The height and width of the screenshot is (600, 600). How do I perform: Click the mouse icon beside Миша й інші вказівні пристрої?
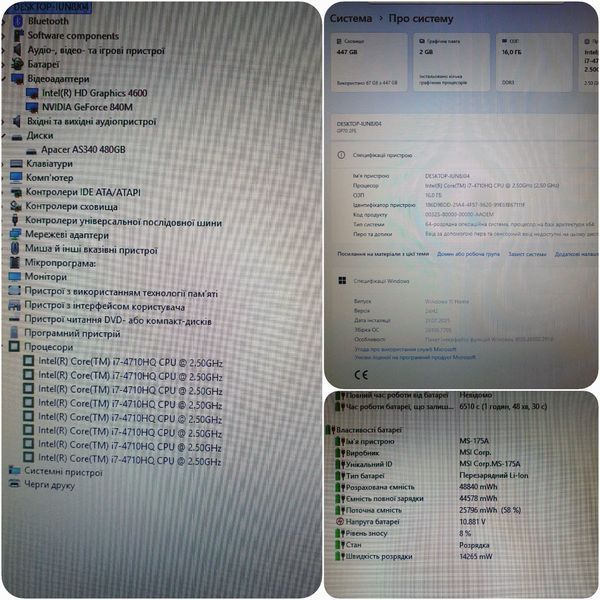[x=15, y=248]
